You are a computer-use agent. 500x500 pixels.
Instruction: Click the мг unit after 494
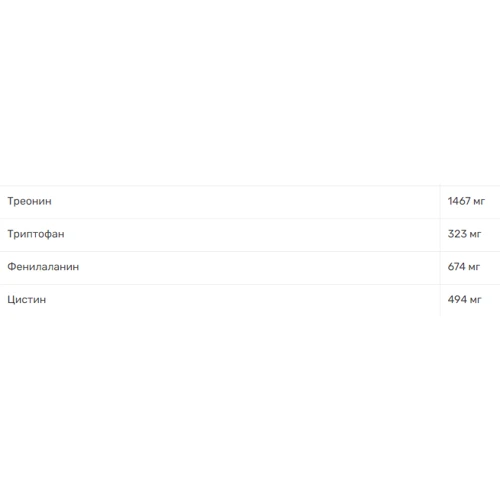tap(476, 300)
